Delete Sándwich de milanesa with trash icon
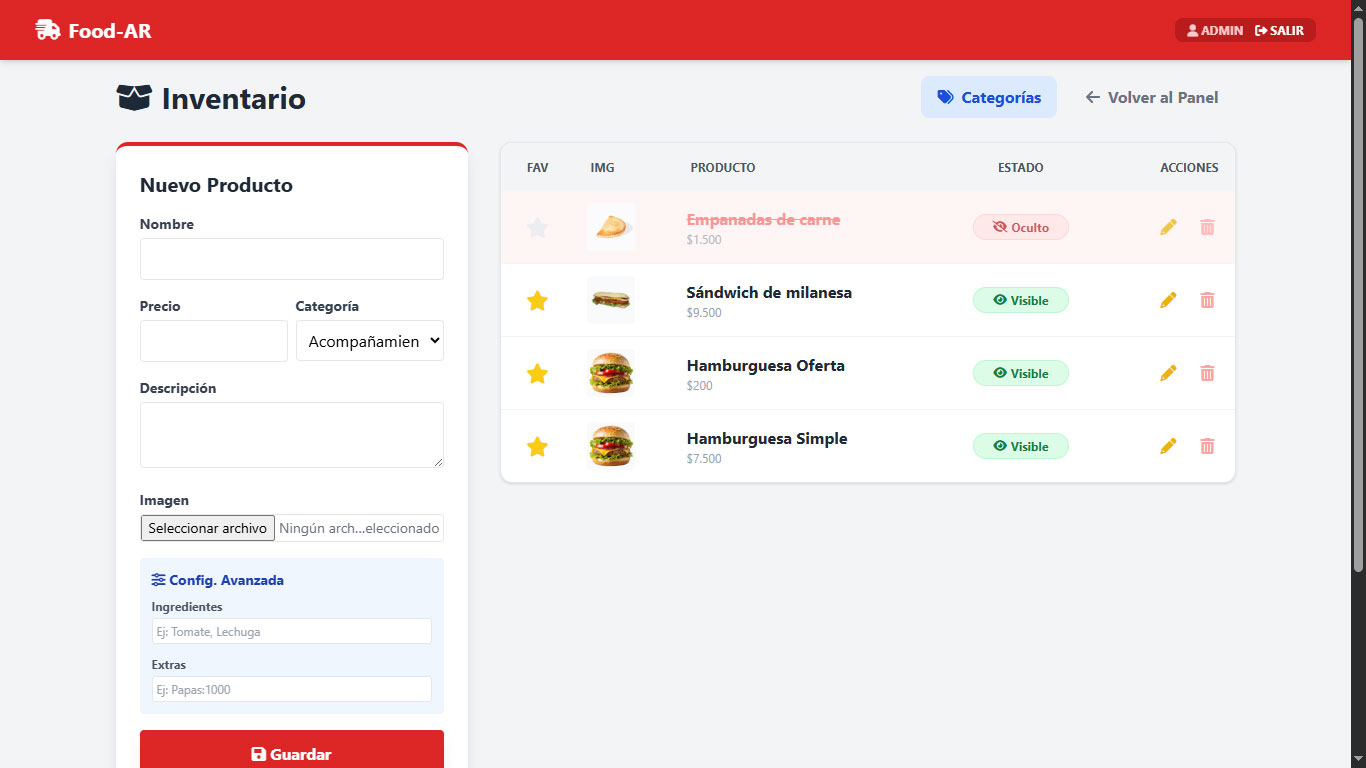This screenshot has width=1366, height=768. coord(1207,300)
